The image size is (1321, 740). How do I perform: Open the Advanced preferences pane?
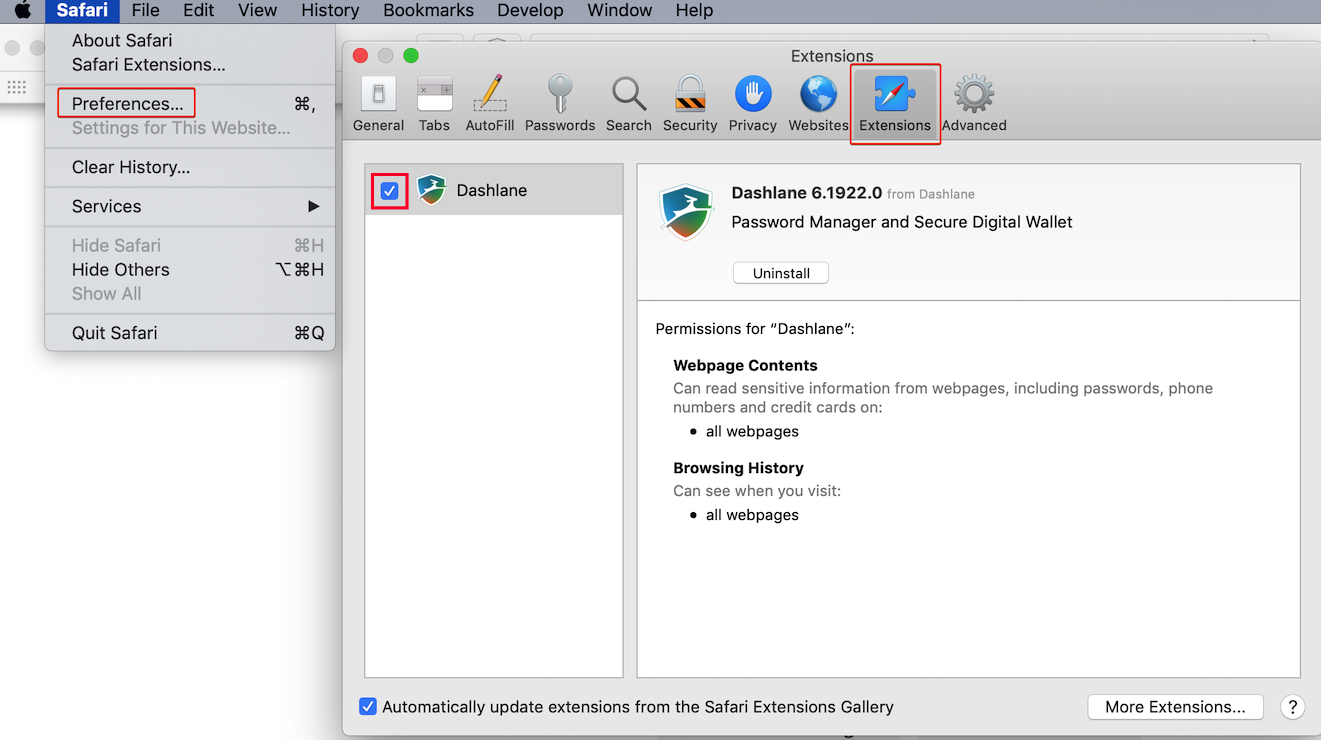tap(973, 100)
